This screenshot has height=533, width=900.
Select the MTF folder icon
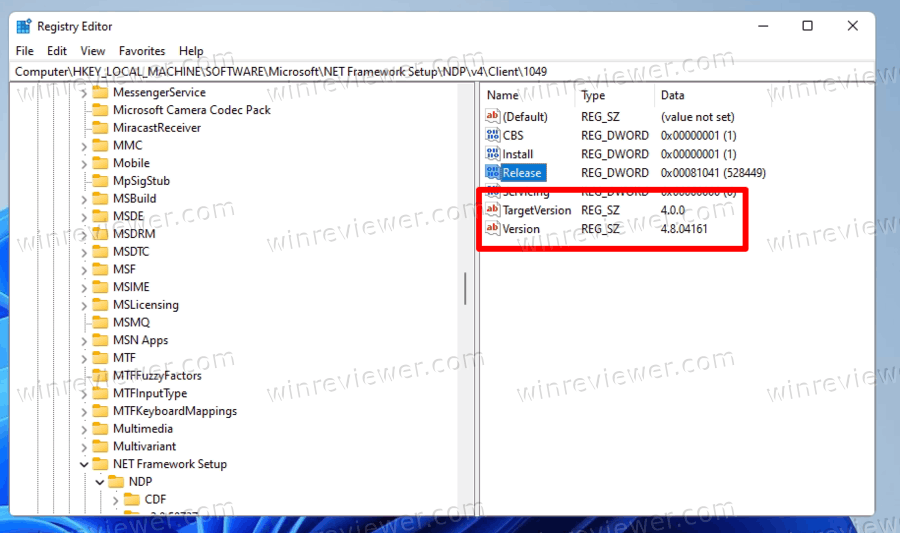click(x=100, y=357)
